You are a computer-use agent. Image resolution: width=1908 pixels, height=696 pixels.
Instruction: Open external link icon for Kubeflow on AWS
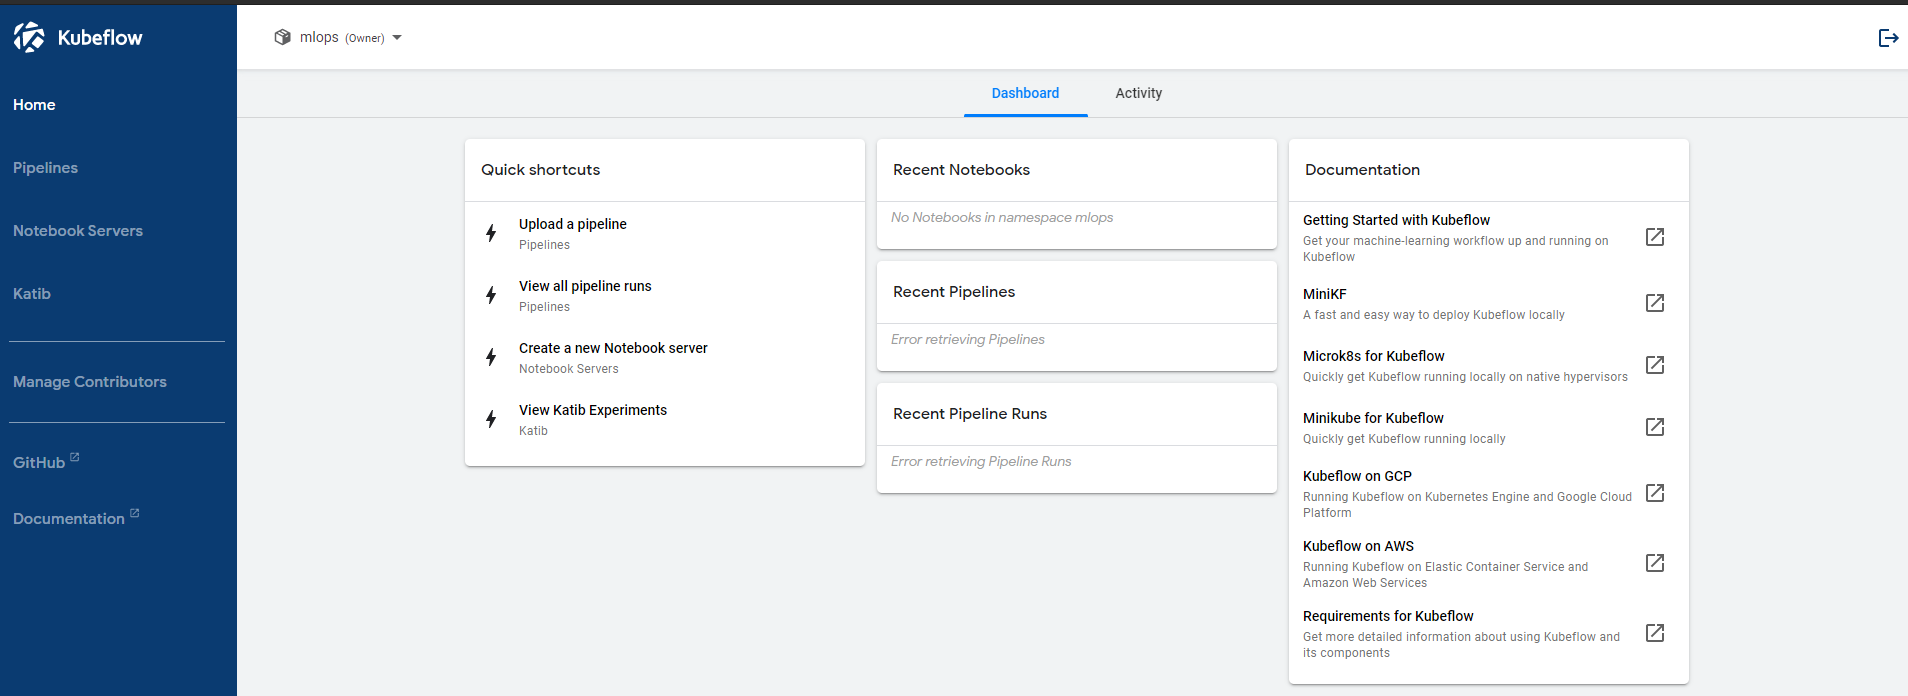pyautogui.click(x=1655, y=563)
